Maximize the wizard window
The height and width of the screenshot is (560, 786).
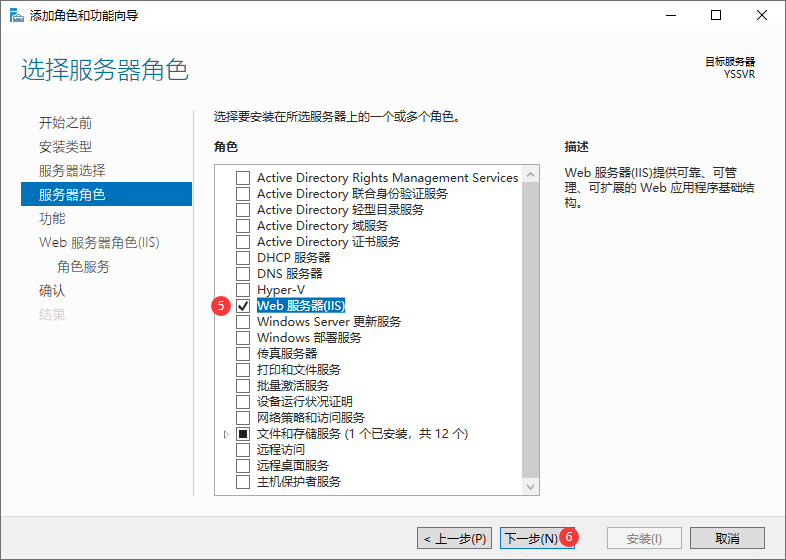716,16
